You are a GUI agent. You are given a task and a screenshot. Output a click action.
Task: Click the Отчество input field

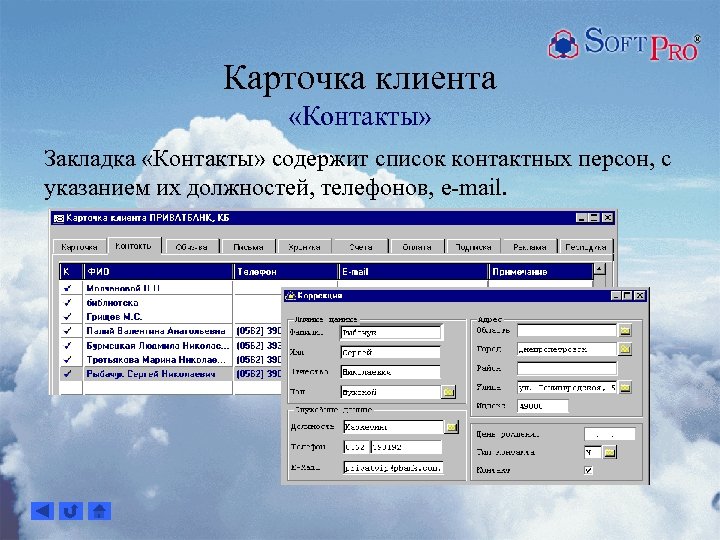391,372
